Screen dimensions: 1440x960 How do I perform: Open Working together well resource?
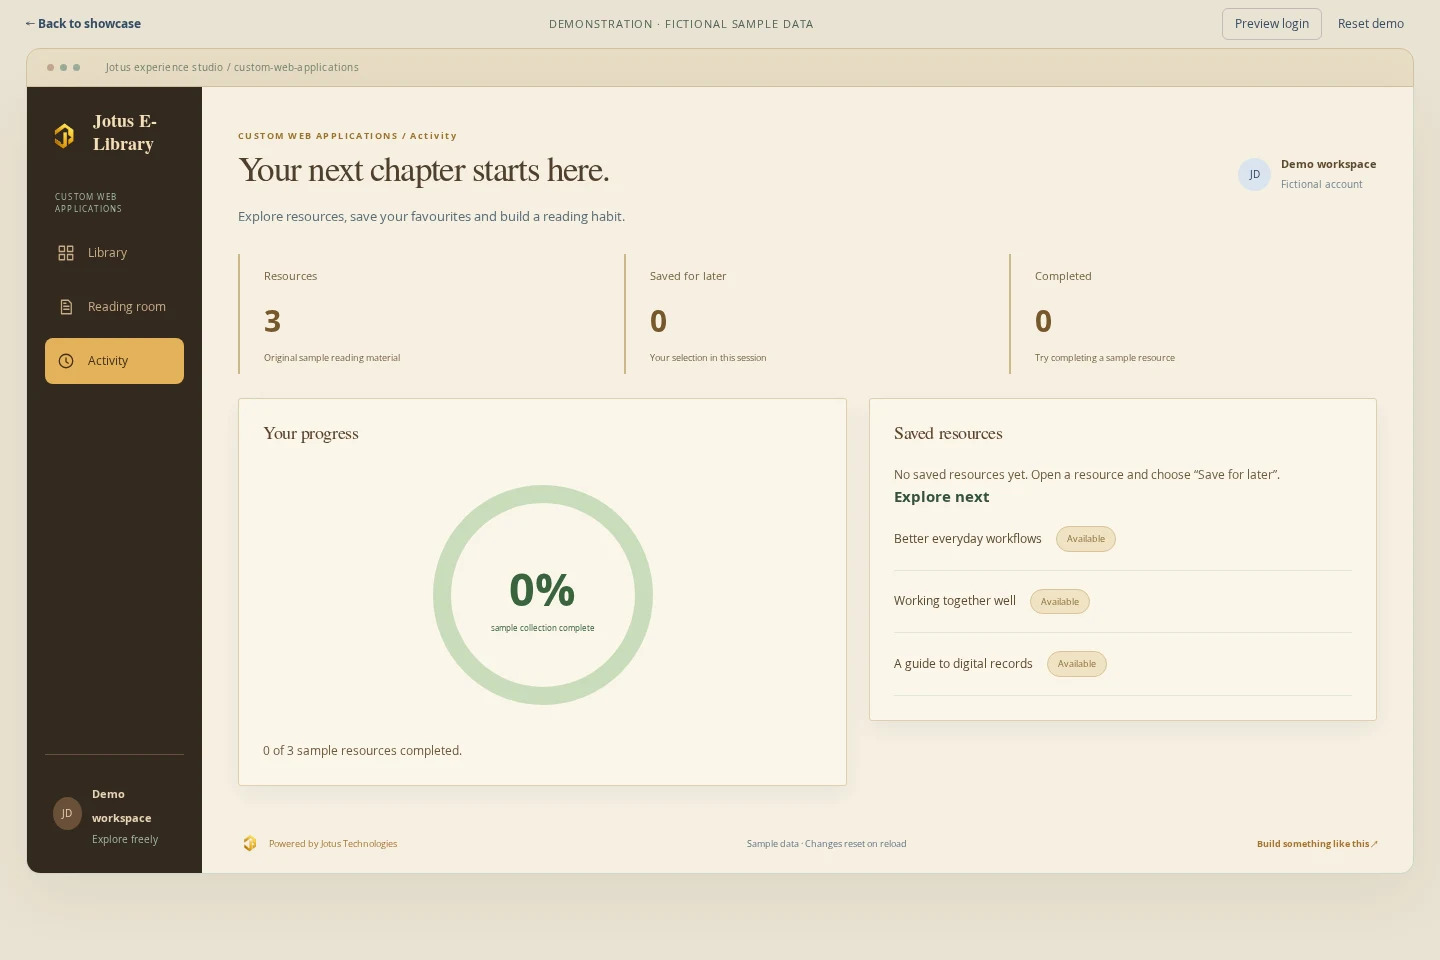955,601
